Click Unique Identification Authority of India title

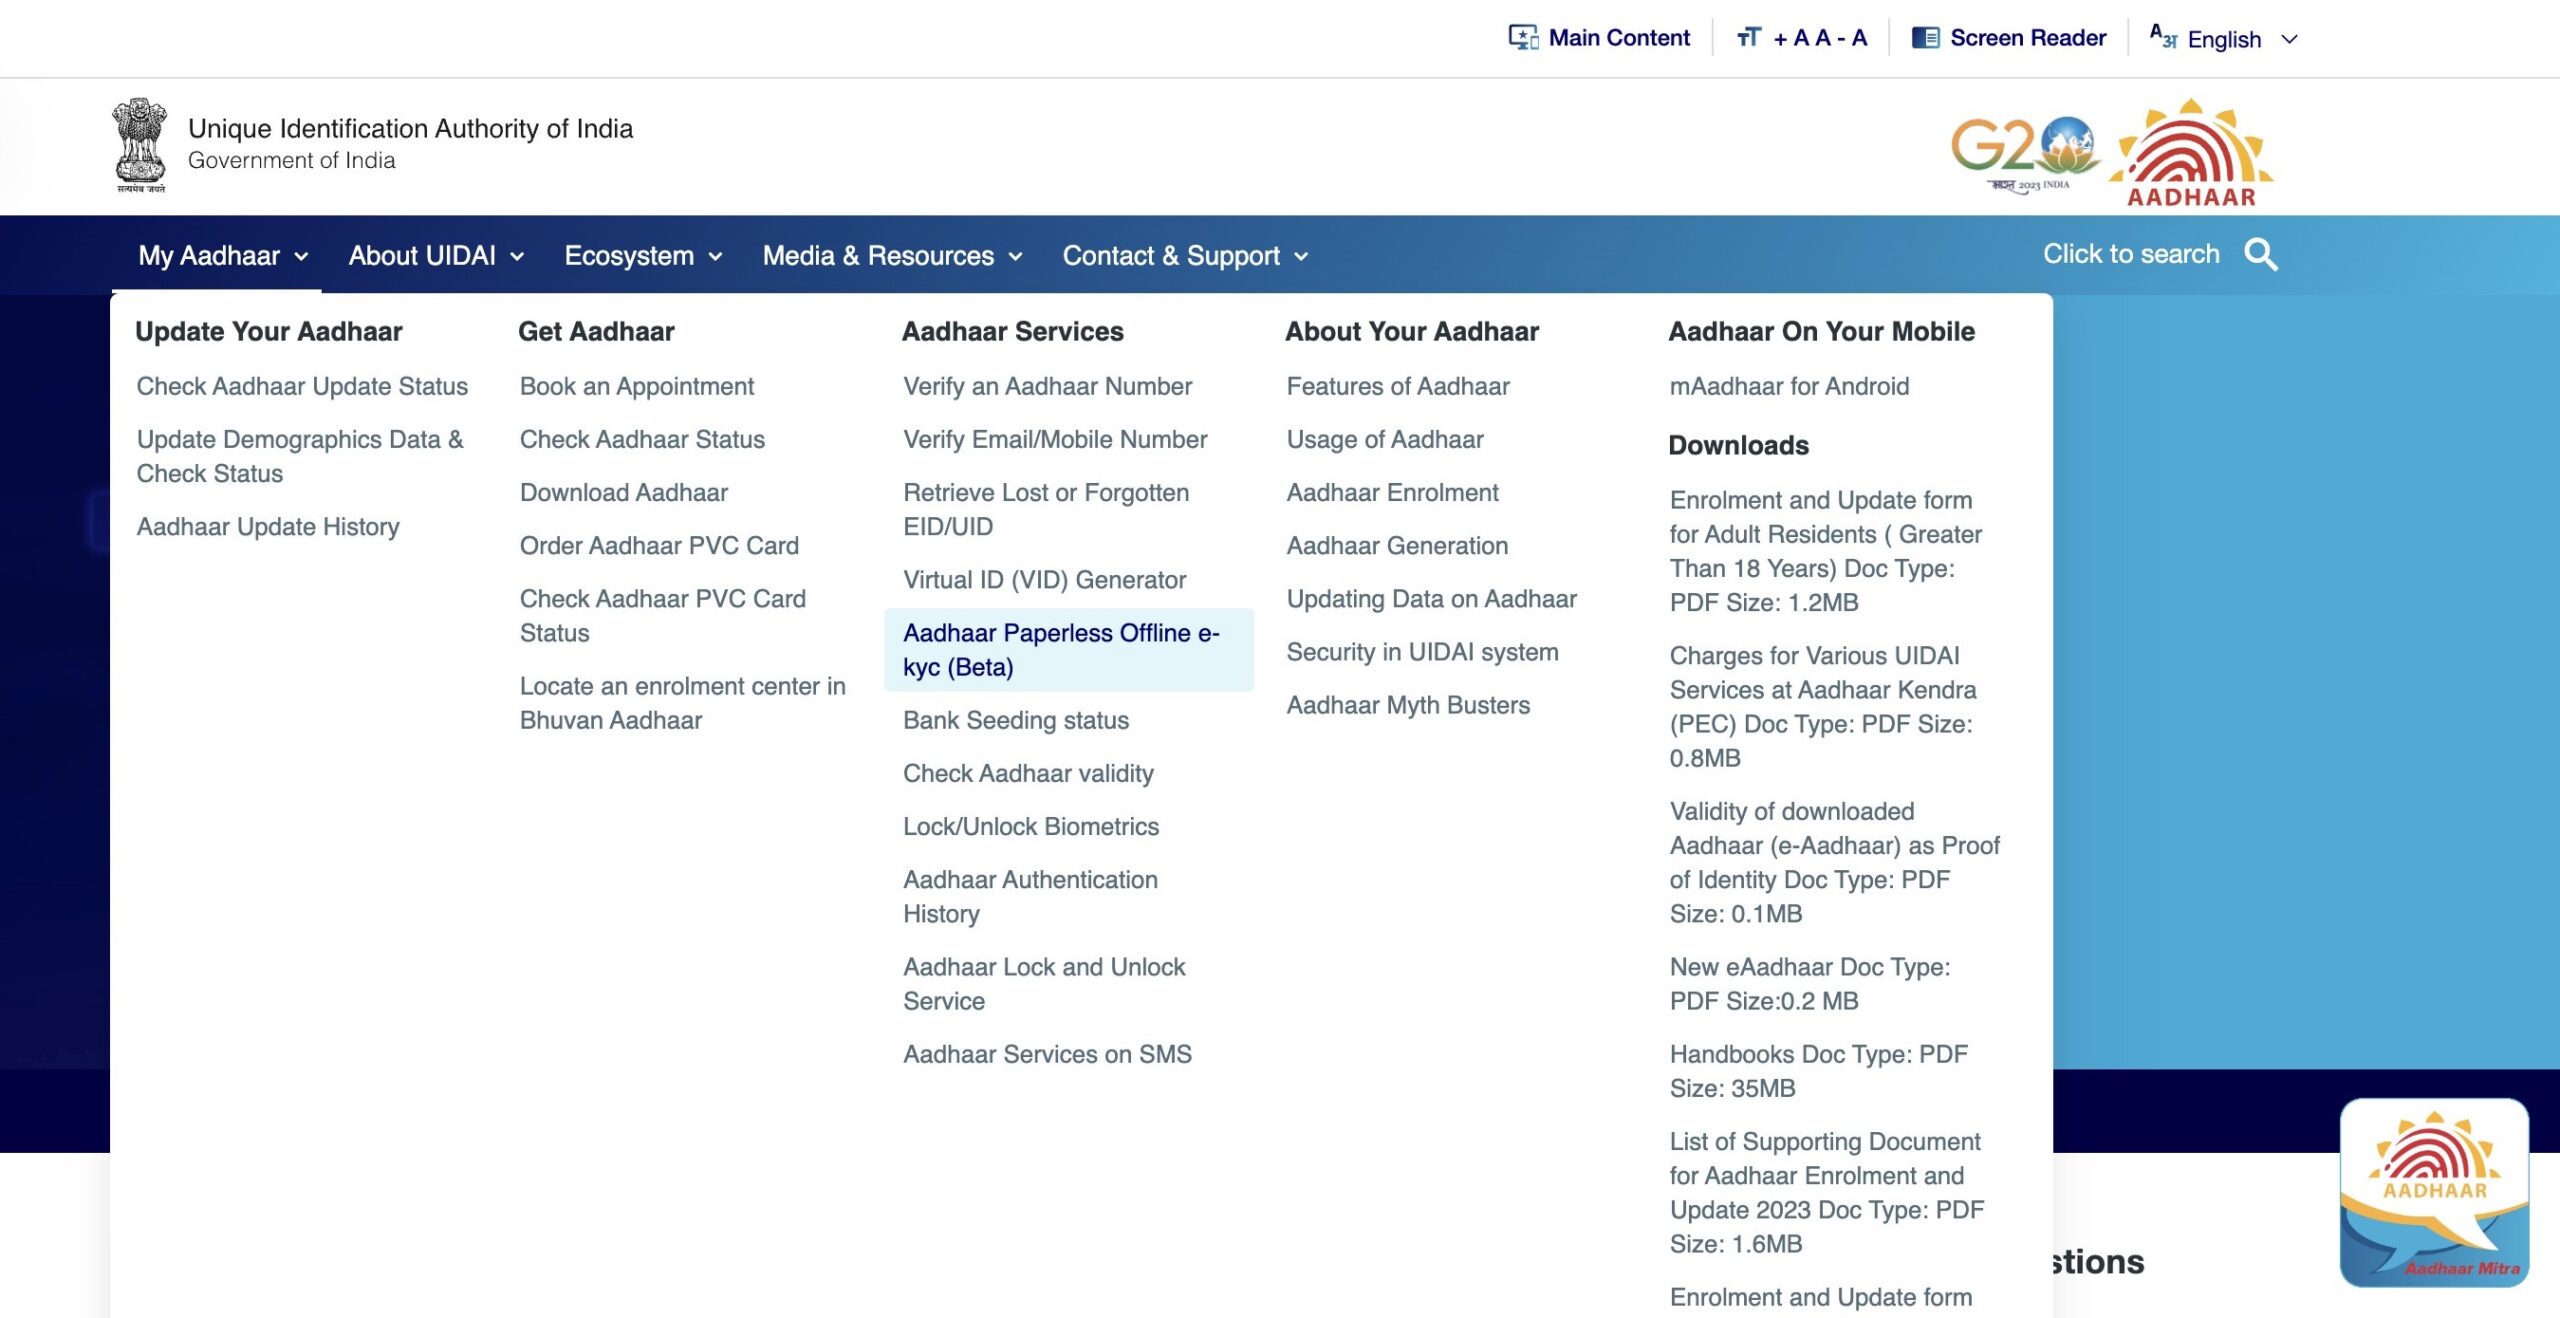pyautogui.click(x=410, y=128)
